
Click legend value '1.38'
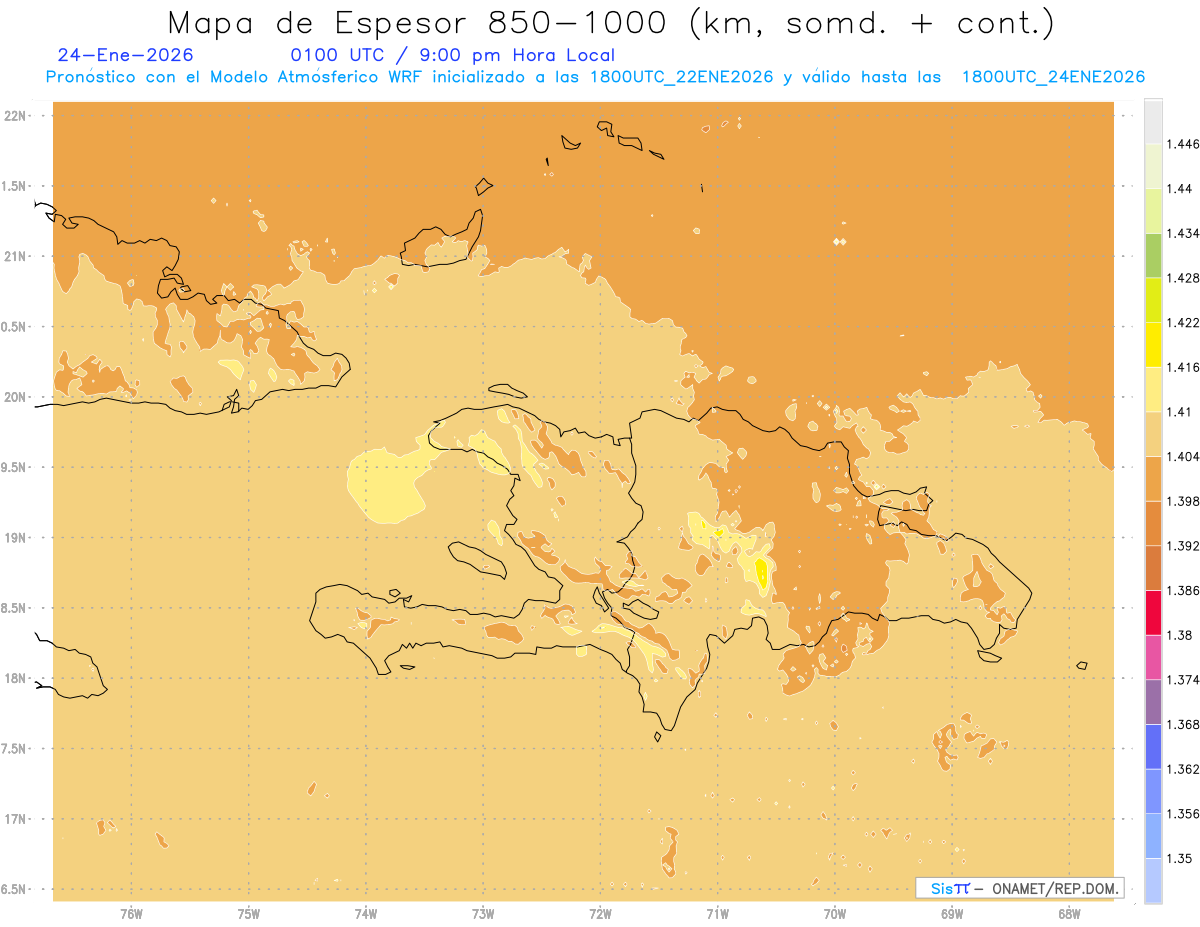pyautogui.click(x=1180, y=635)
